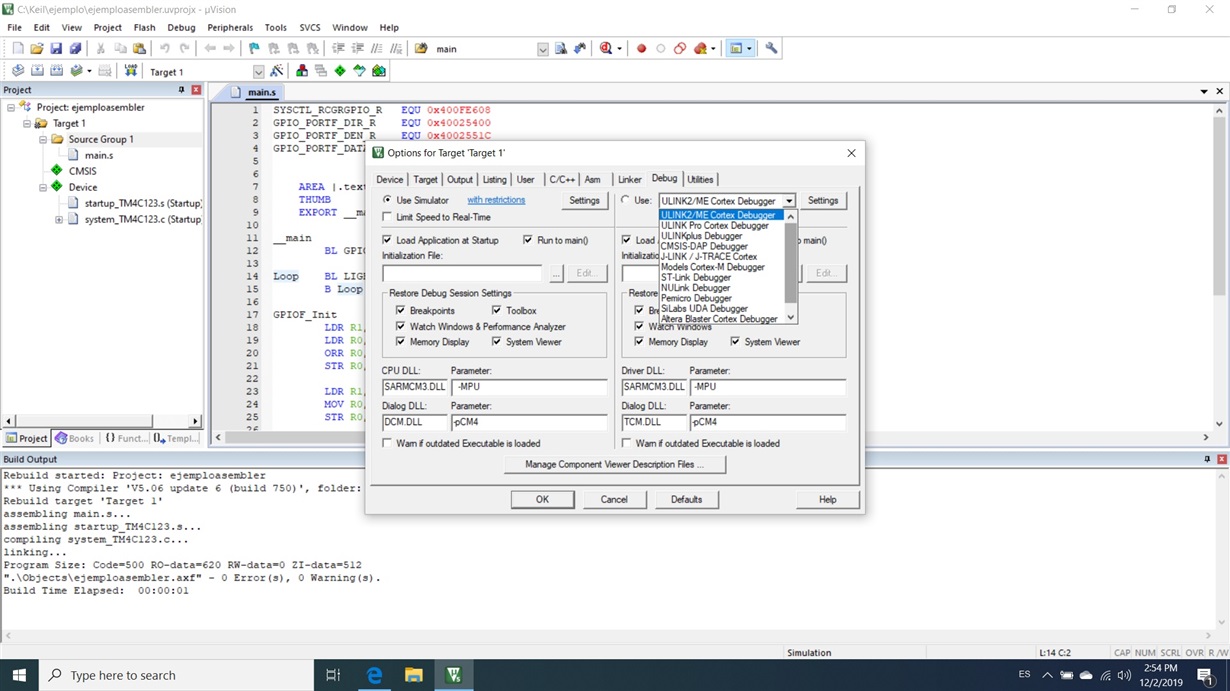
Task: Open Microsoft Edge from taskbar
Action: [x=374, y=676]
